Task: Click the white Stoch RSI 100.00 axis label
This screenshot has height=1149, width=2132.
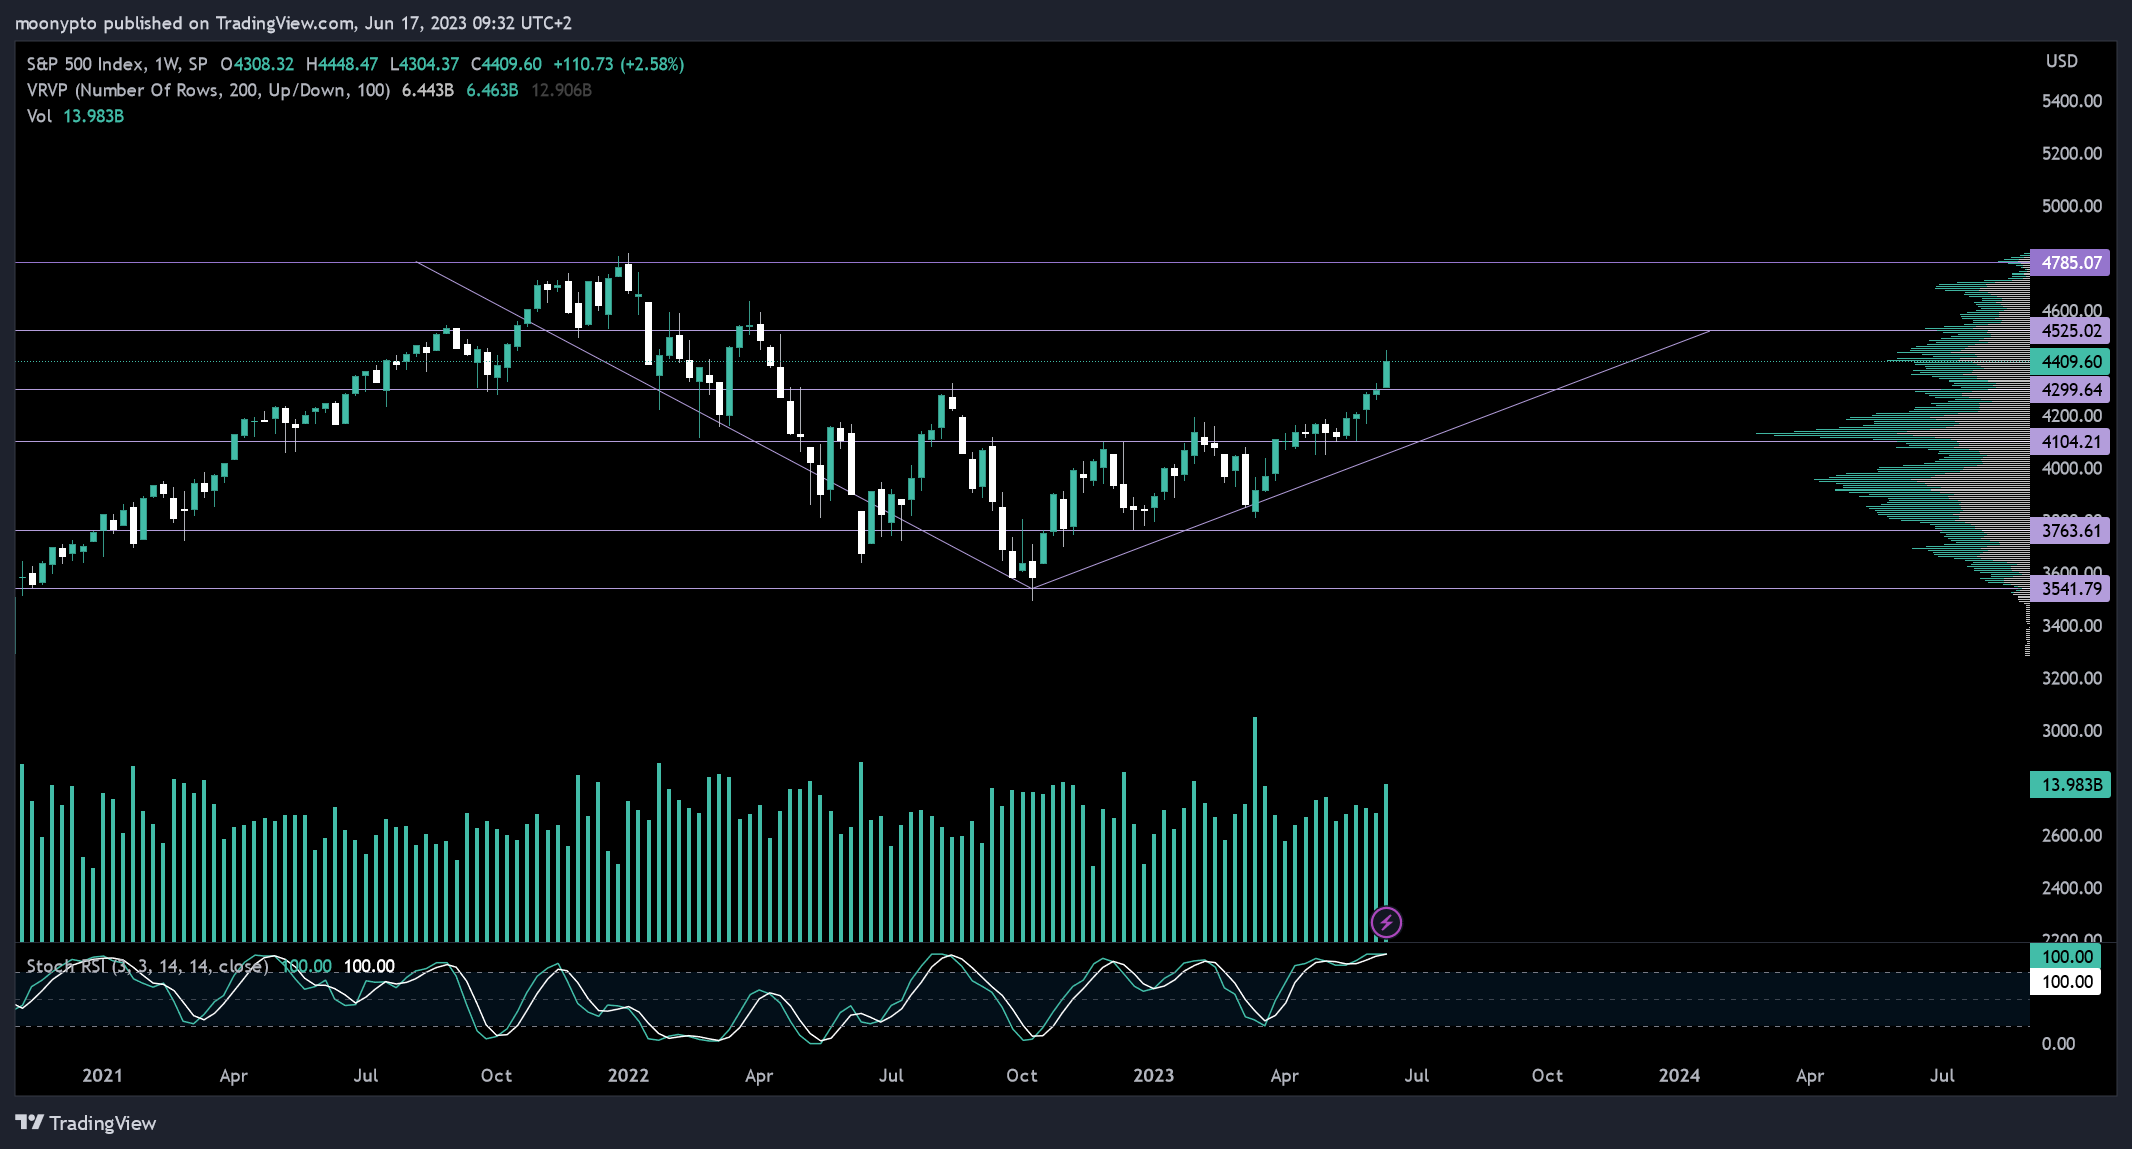Action: (x=2066, y=982)
